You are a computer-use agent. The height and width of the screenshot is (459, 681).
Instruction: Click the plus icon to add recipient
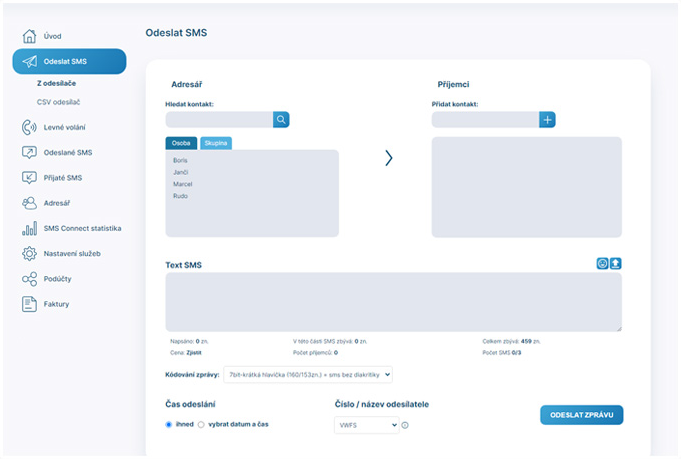(x=547, y=120)
